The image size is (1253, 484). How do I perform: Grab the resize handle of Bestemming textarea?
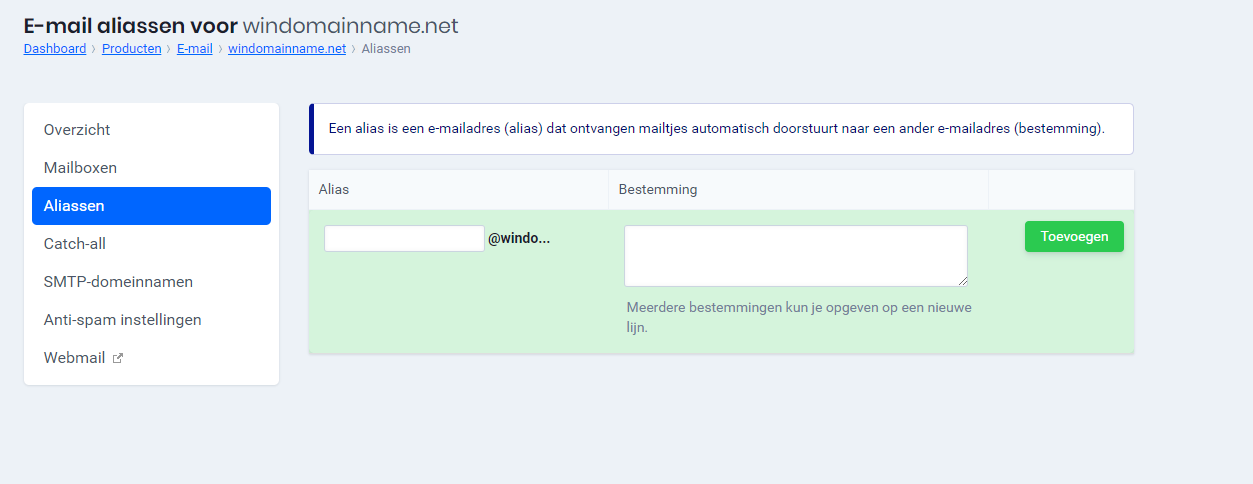pos(962,281)
